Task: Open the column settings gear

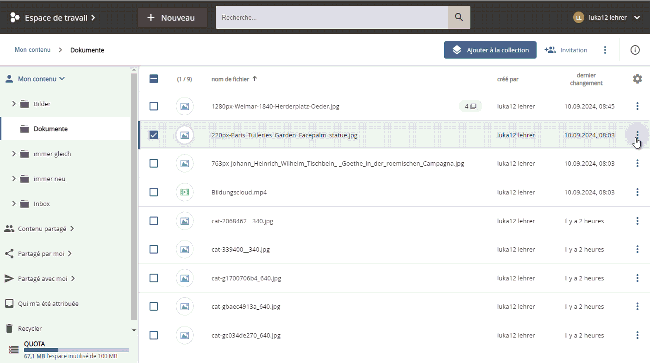Action: click(637, 79)
